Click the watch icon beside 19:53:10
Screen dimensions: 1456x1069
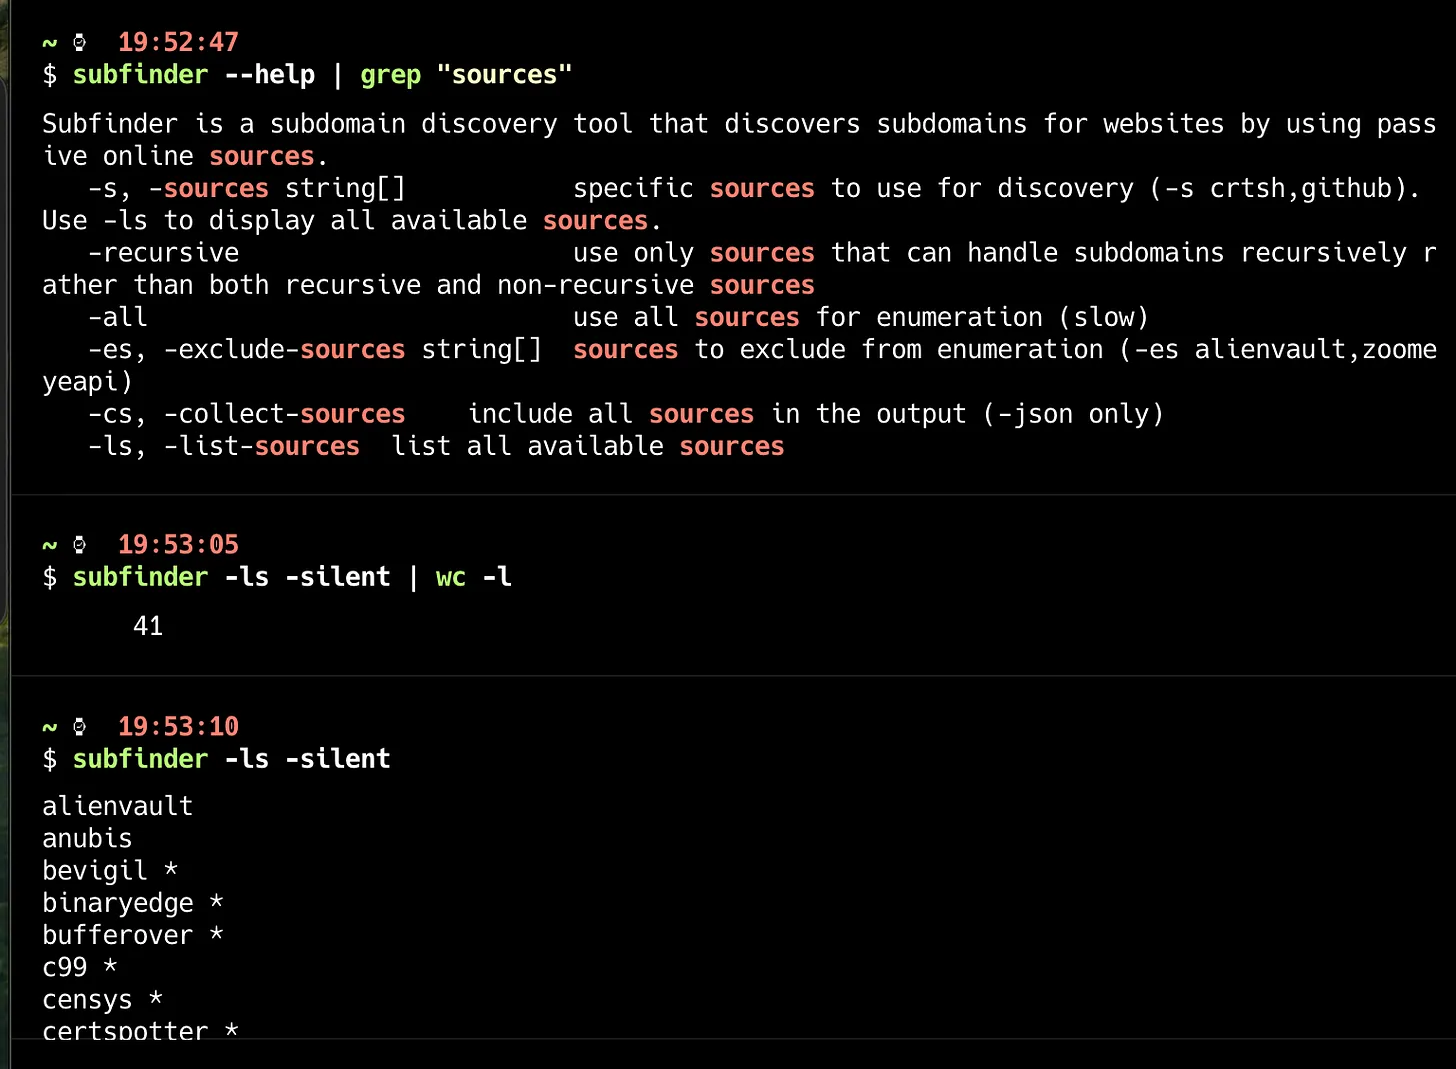(x=80, y=727)
